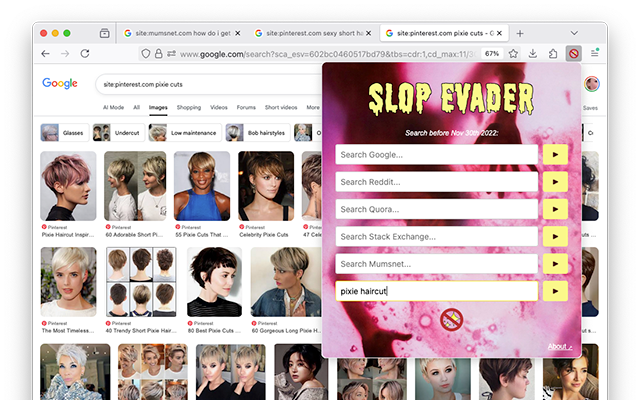Click the Search Reddit input field

tap(436, 182)
